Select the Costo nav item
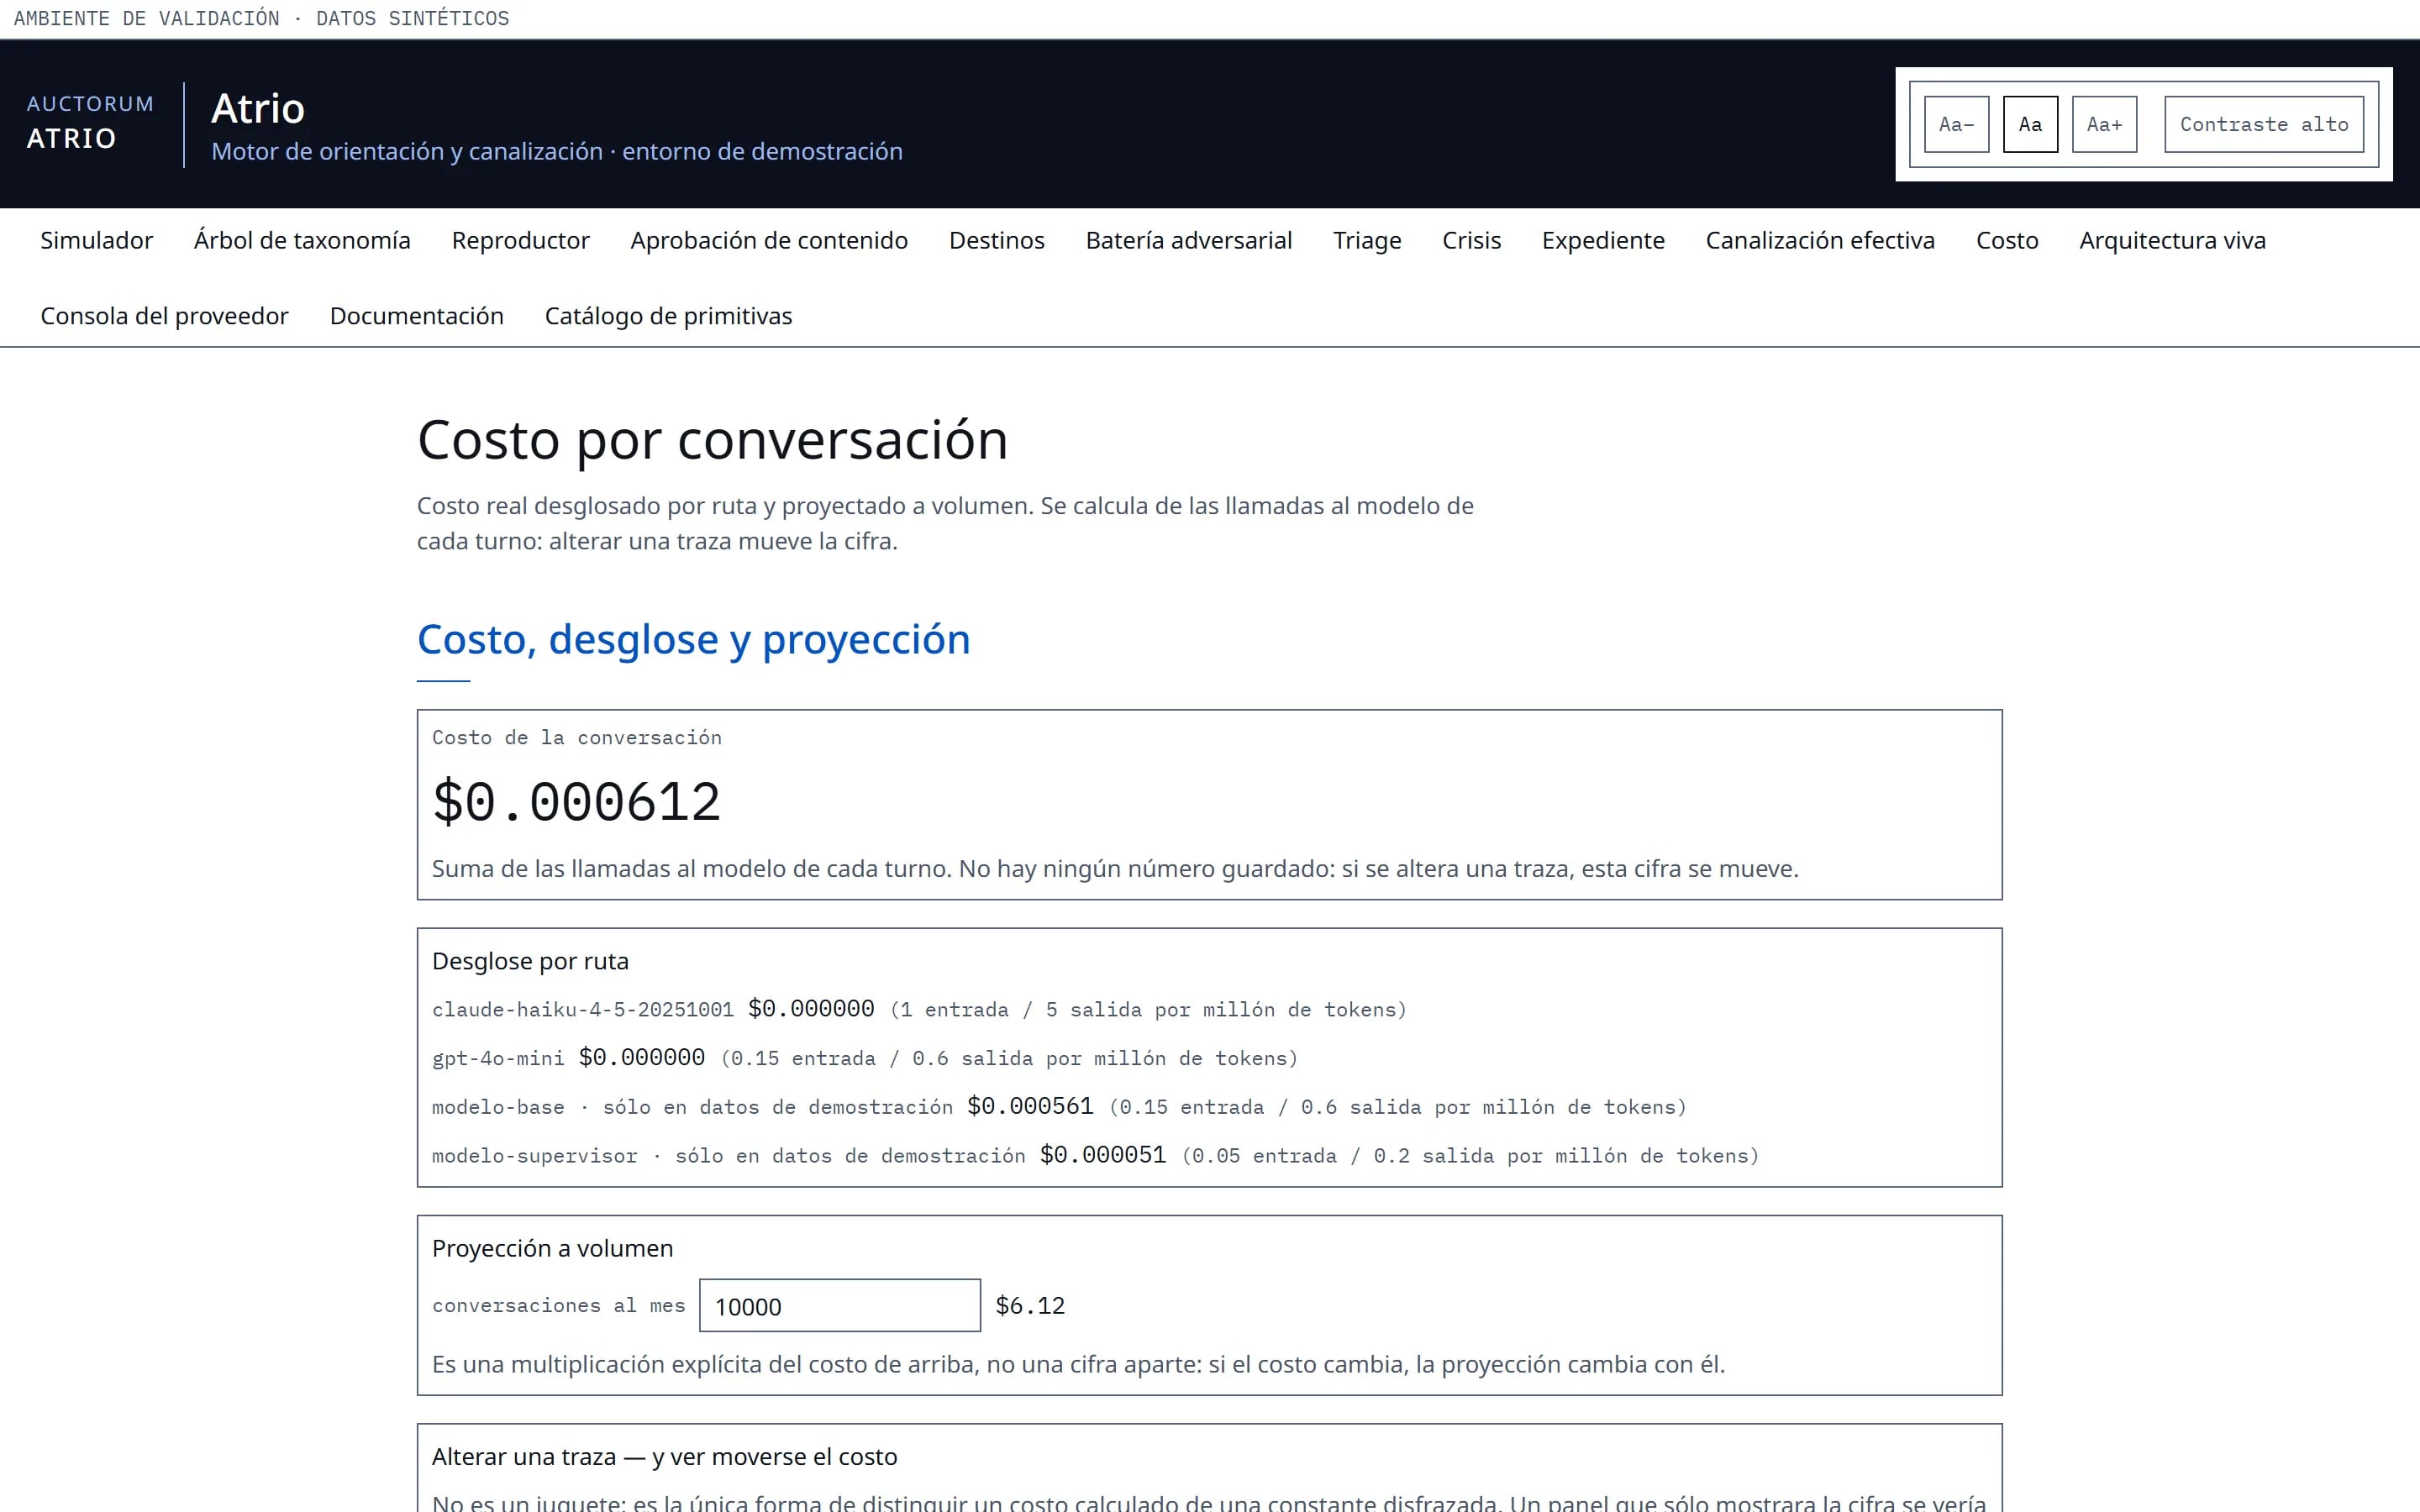The width and height of the screenshot is (2420, 1512). pos(2007,240)
